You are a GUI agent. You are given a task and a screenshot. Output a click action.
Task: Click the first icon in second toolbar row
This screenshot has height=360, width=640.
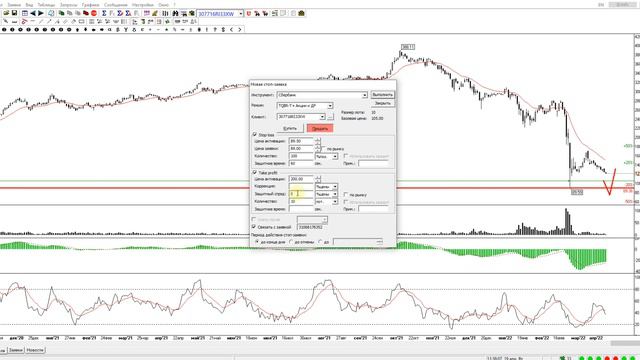pos(6,21)
